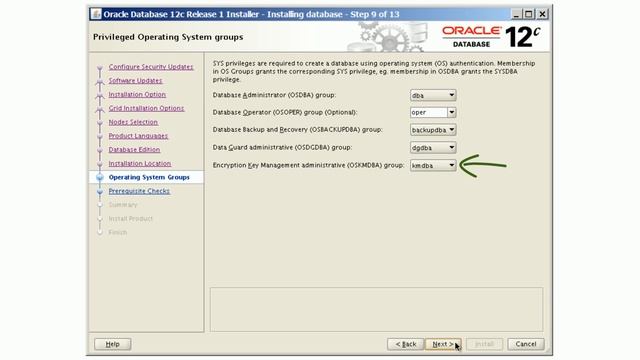This screenshot has height=360, width=640.
Task: Click the installer window title bar icon
Action: click(96, 14)
